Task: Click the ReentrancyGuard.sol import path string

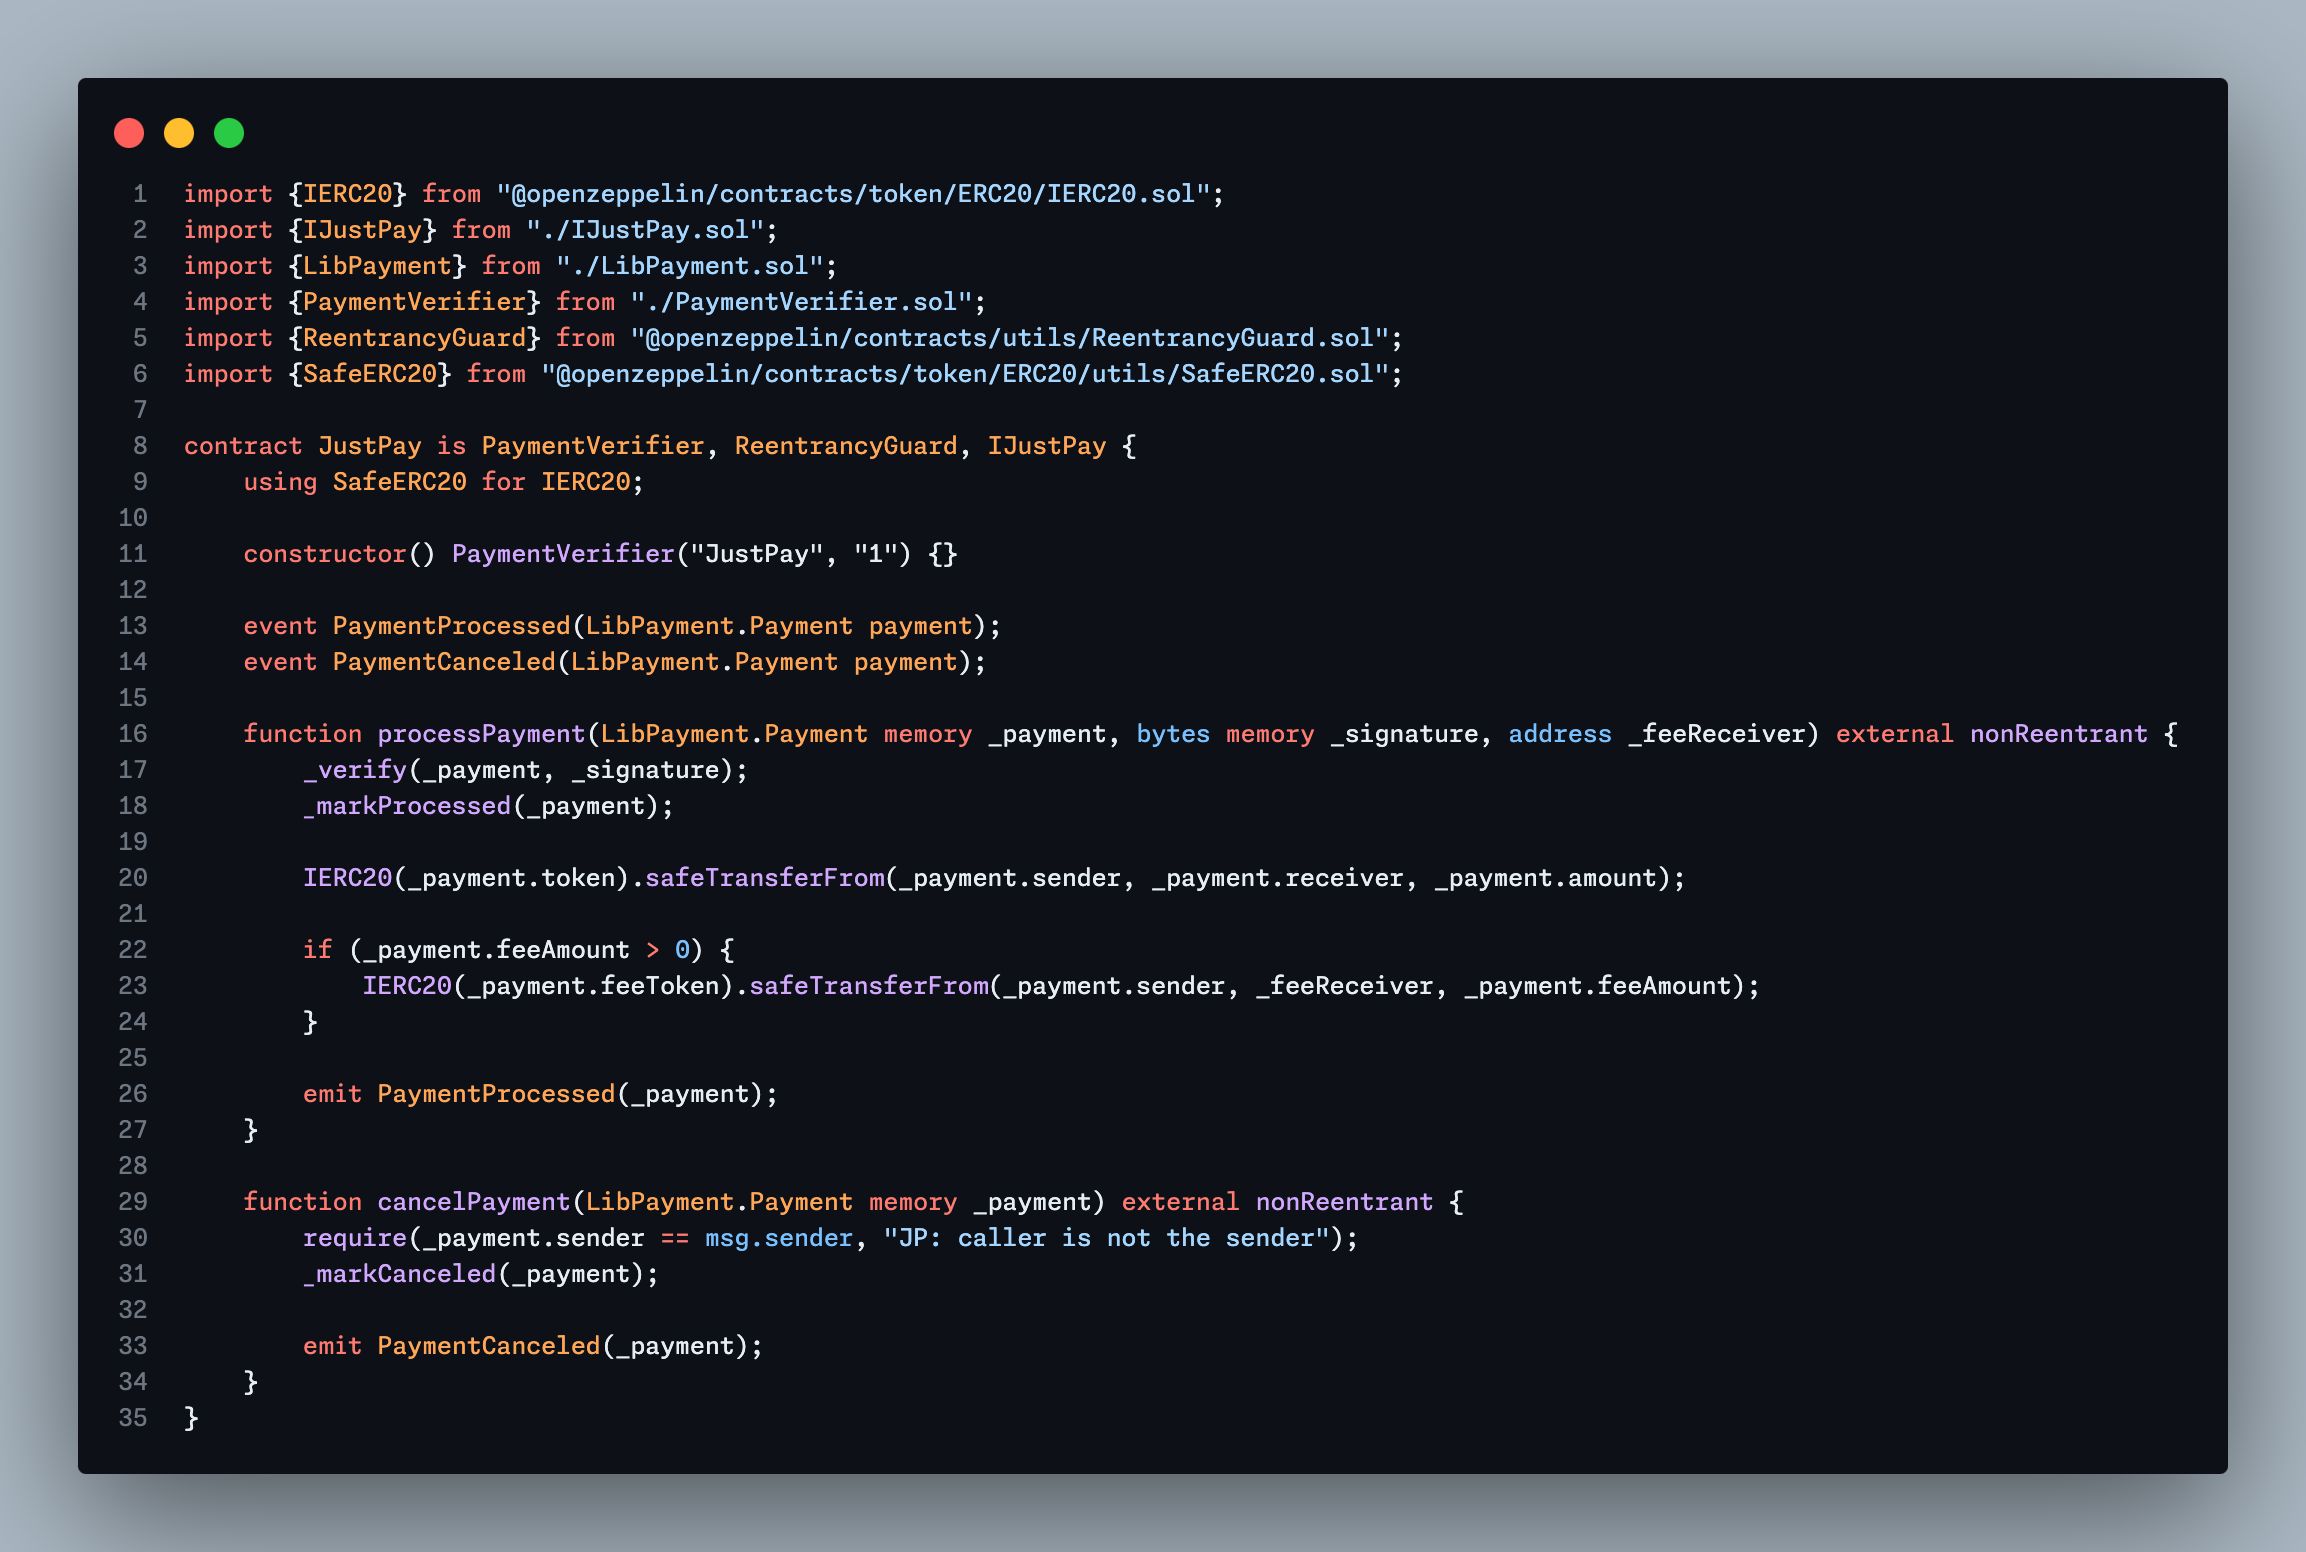Action: [x=1009, y=338]
